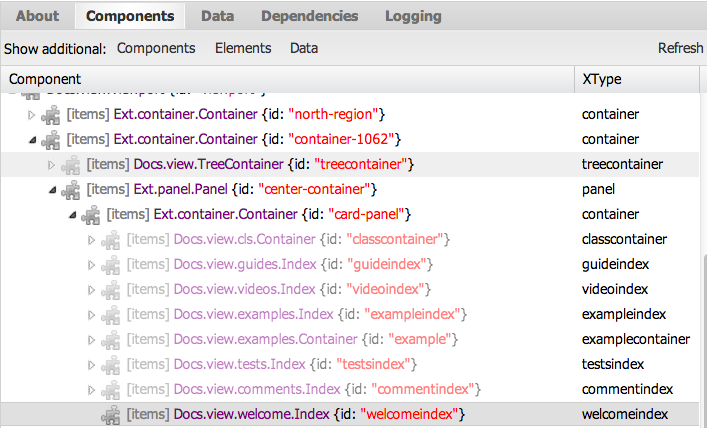Click the component icon of videoindex row
Image resolution: width=707 pixels, height=428 pixels.
[111, 290]
